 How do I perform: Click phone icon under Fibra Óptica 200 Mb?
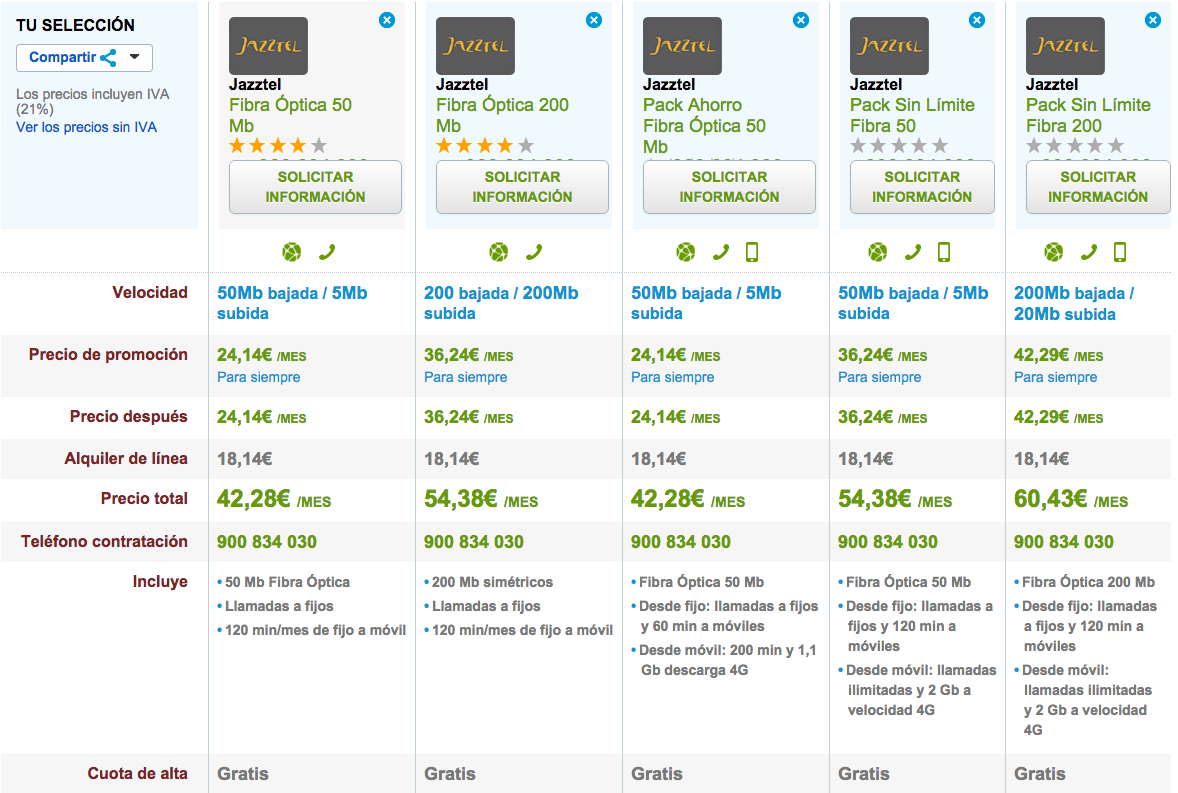pos(534,252)
